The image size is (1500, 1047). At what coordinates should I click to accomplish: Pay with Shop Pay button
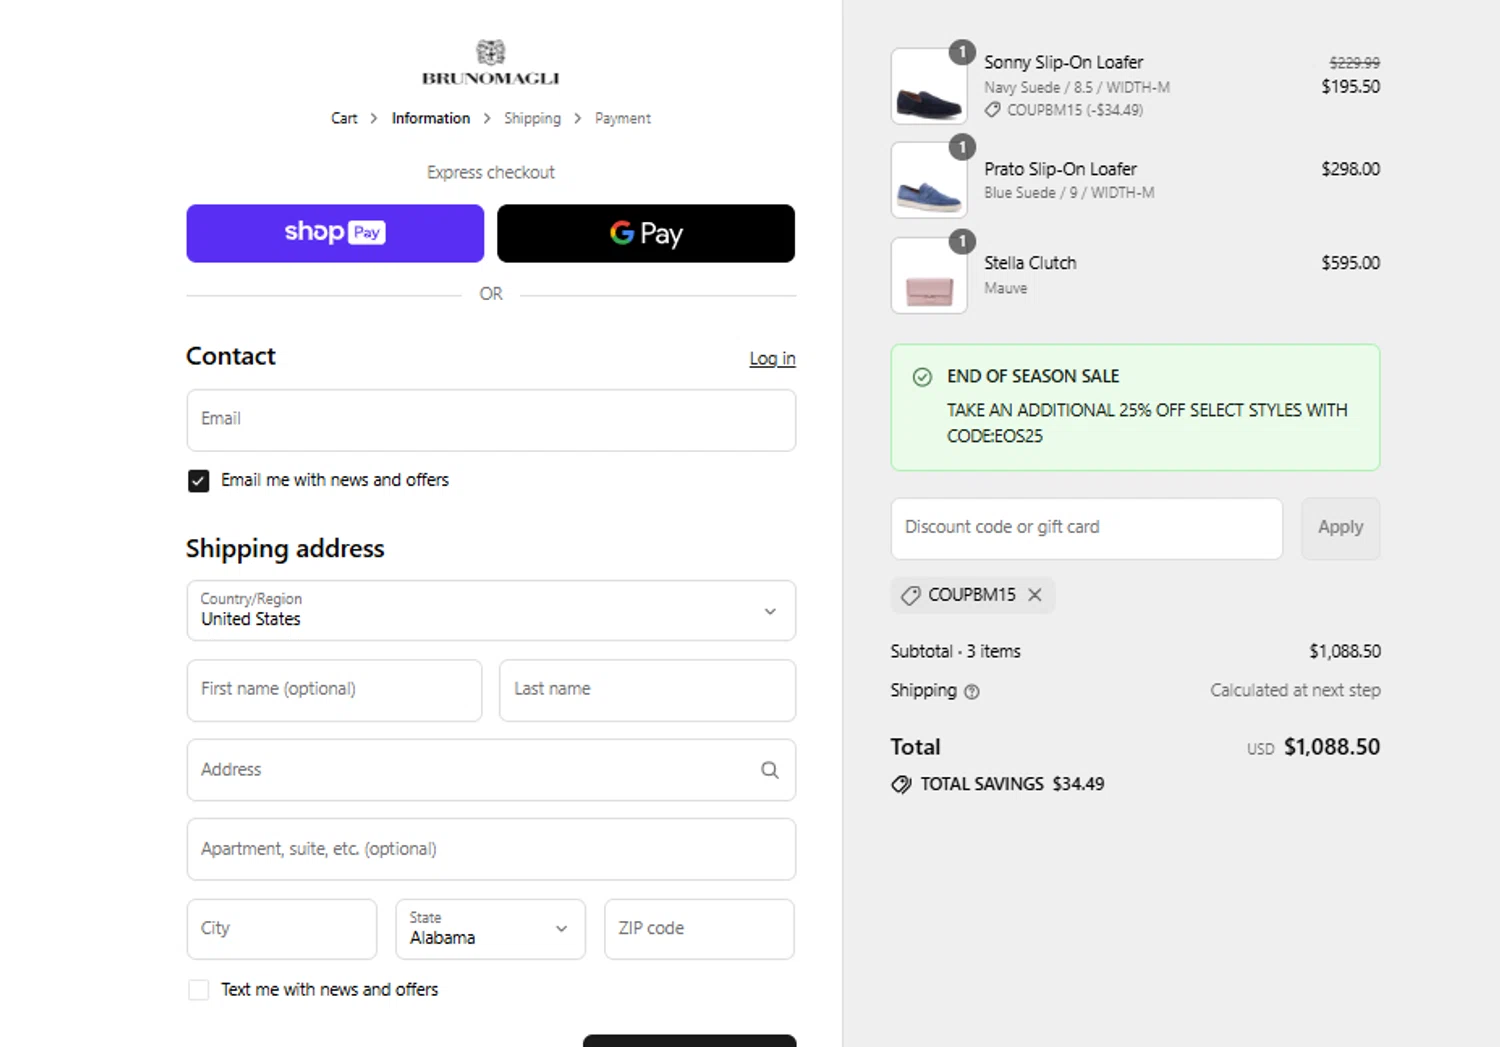point(335,233)
